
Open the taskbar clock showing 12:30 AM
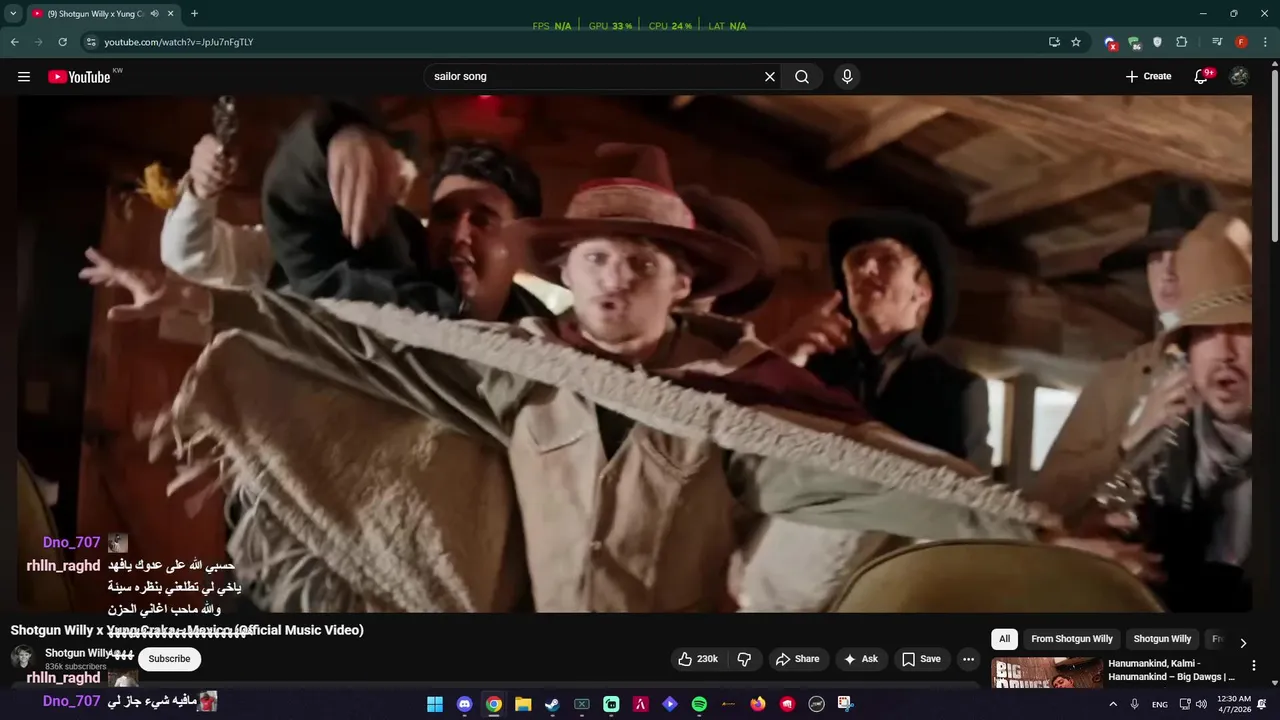click(1234, 704)
